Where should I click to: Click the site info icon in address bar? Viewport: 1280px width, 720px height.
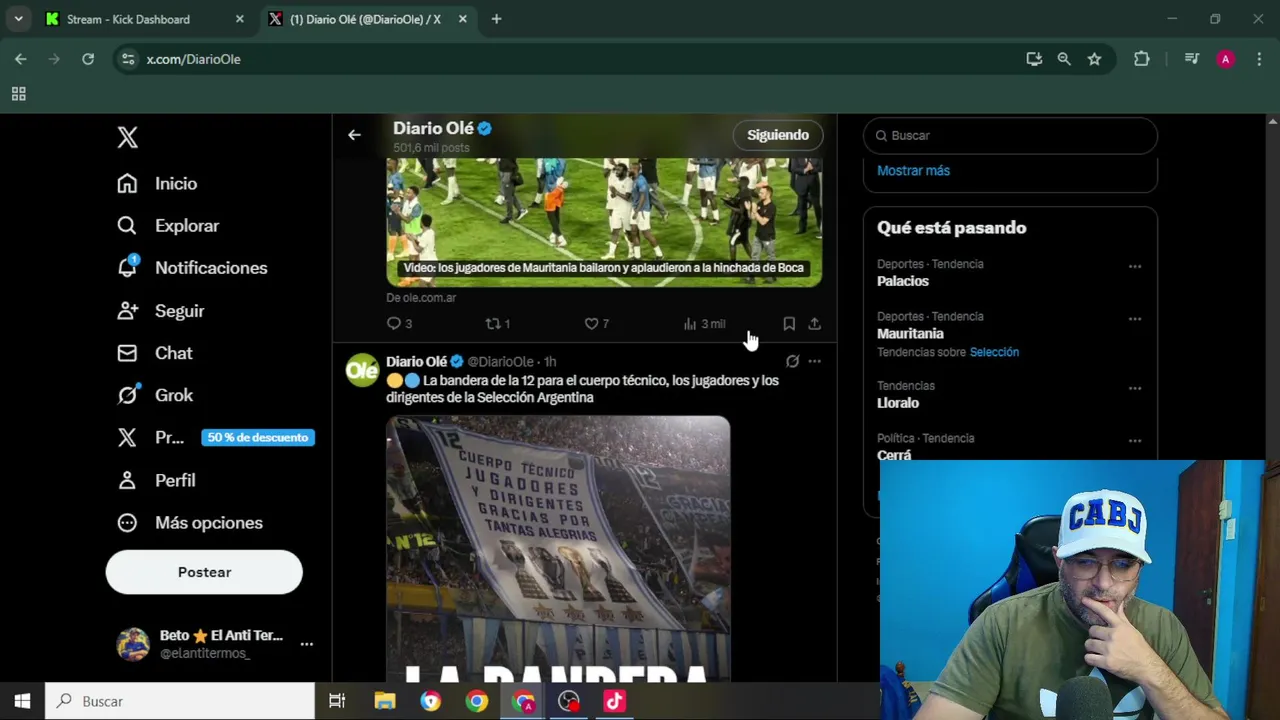[x=128, y=59]
